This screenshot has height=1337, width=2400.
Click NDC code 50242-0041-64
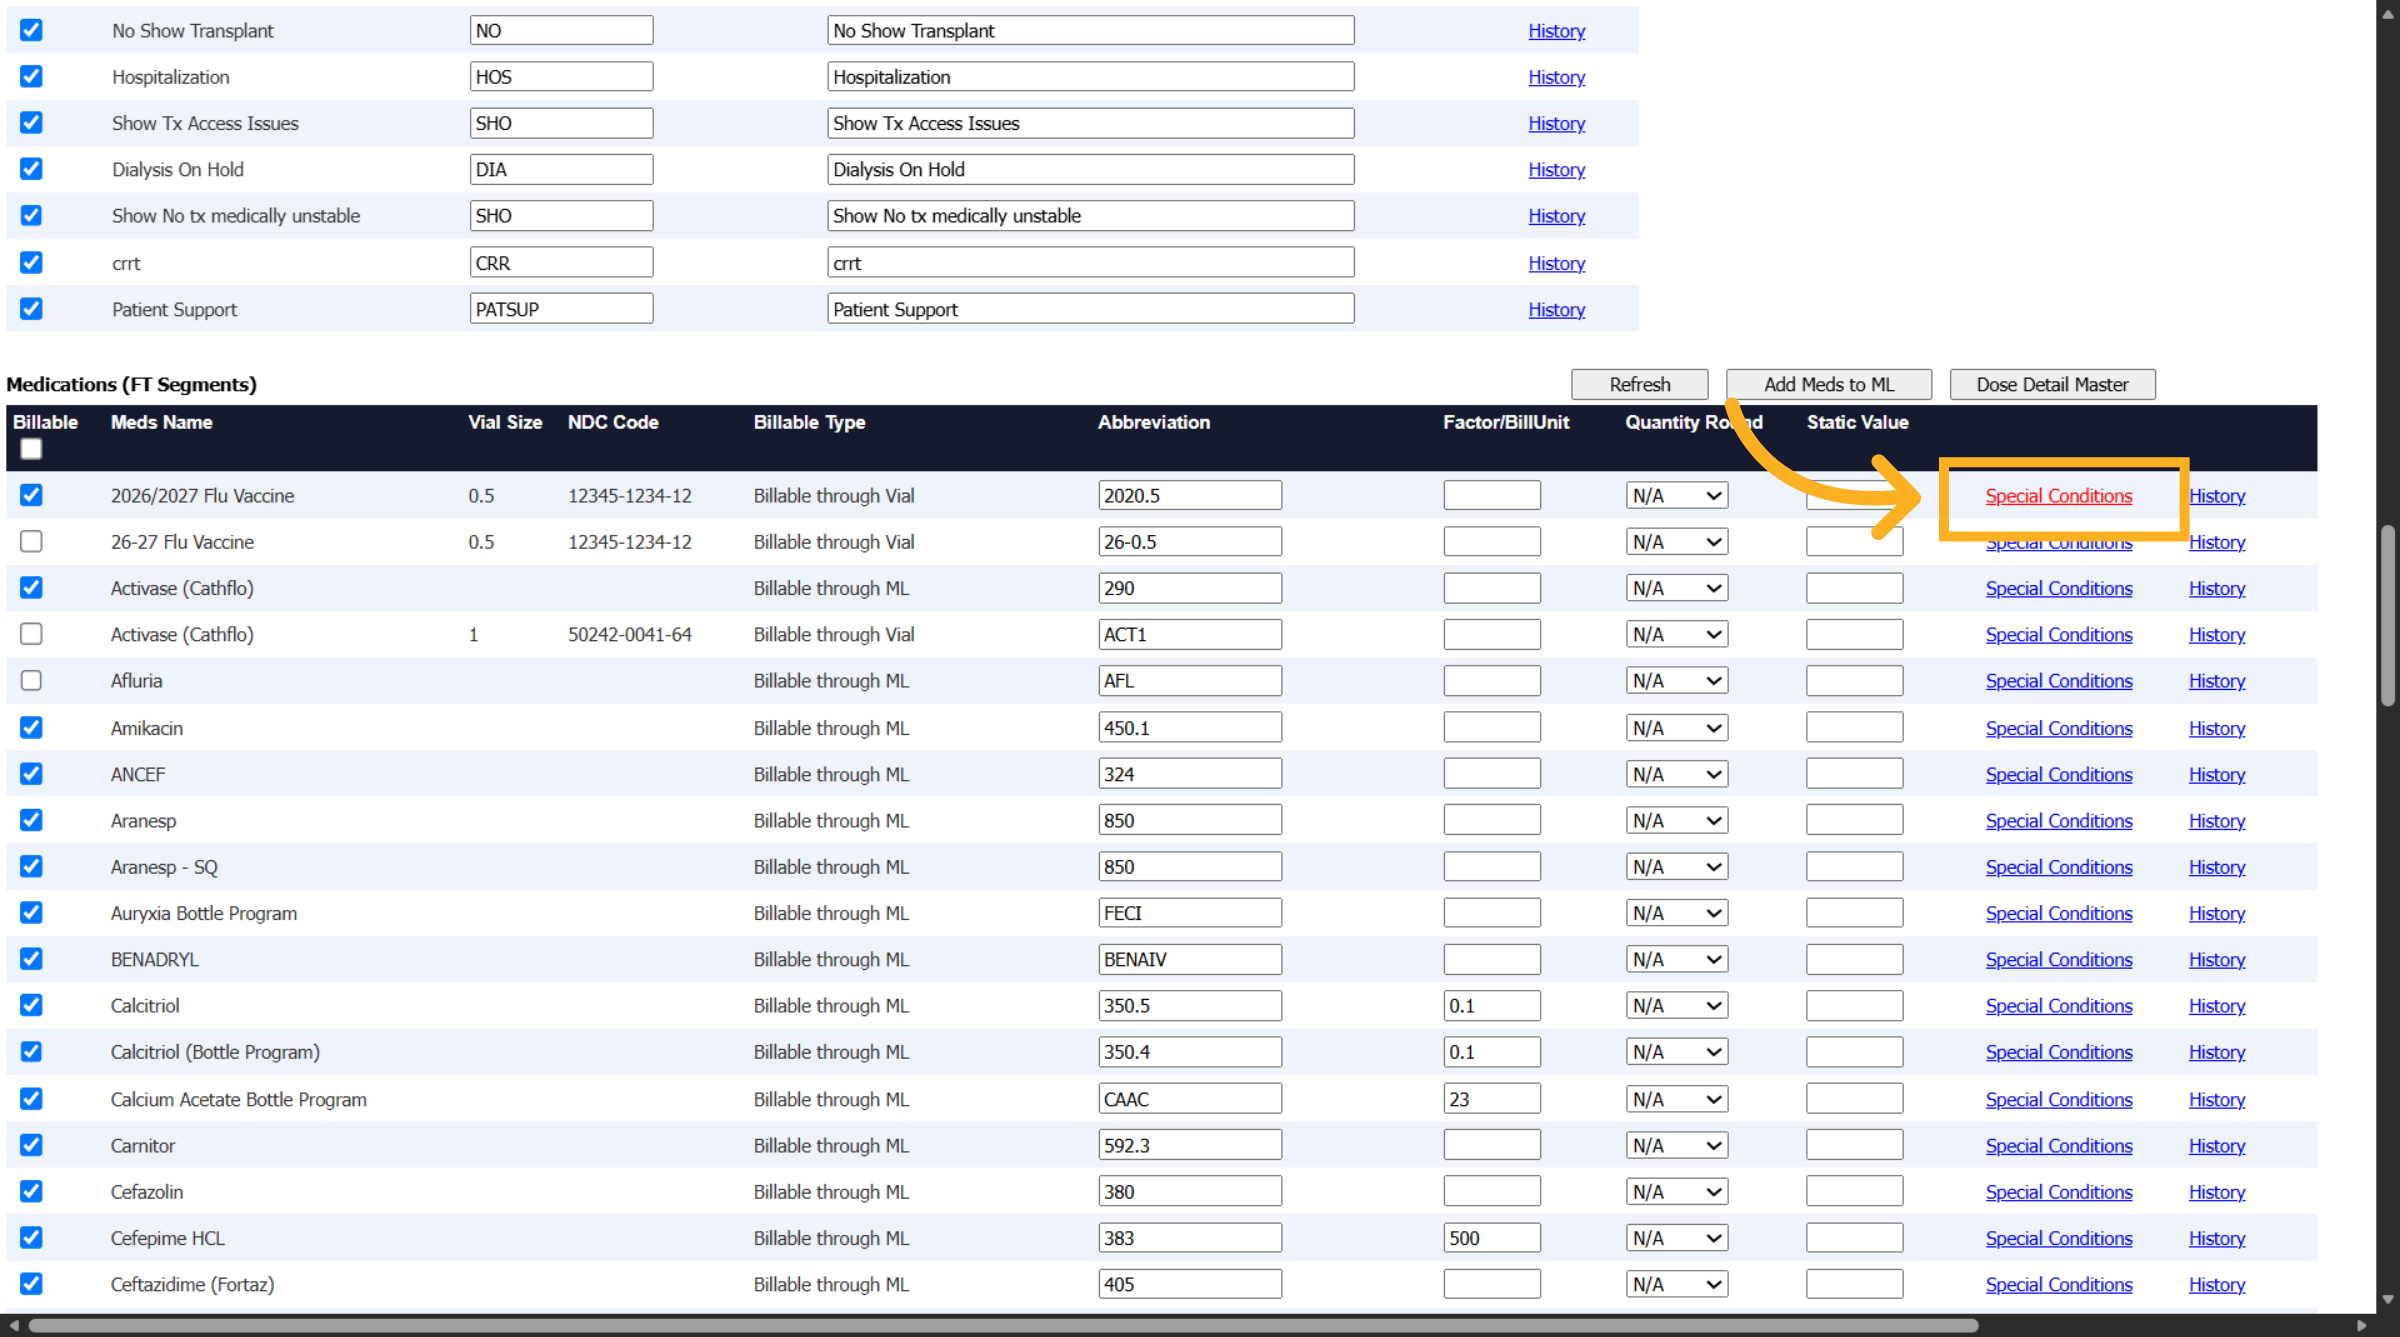click(630, 634)
